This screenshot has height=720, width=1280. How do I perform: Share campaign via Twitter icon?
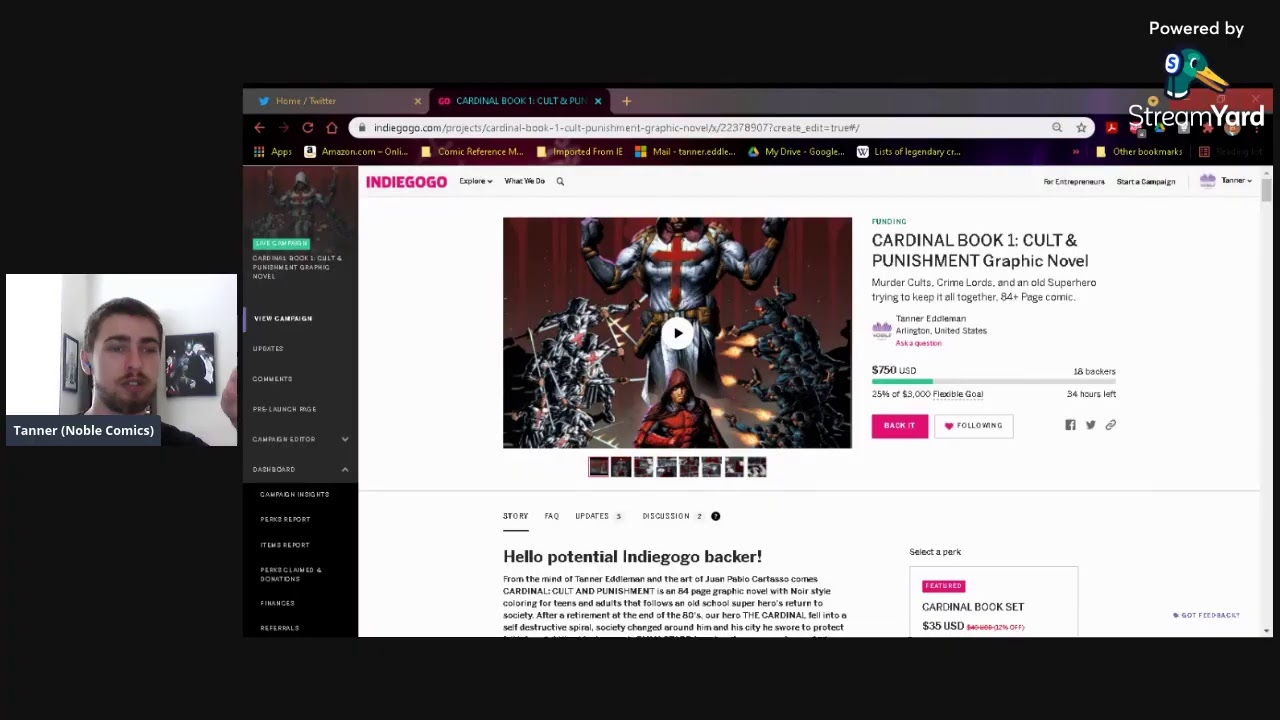tap(1090, 425)
